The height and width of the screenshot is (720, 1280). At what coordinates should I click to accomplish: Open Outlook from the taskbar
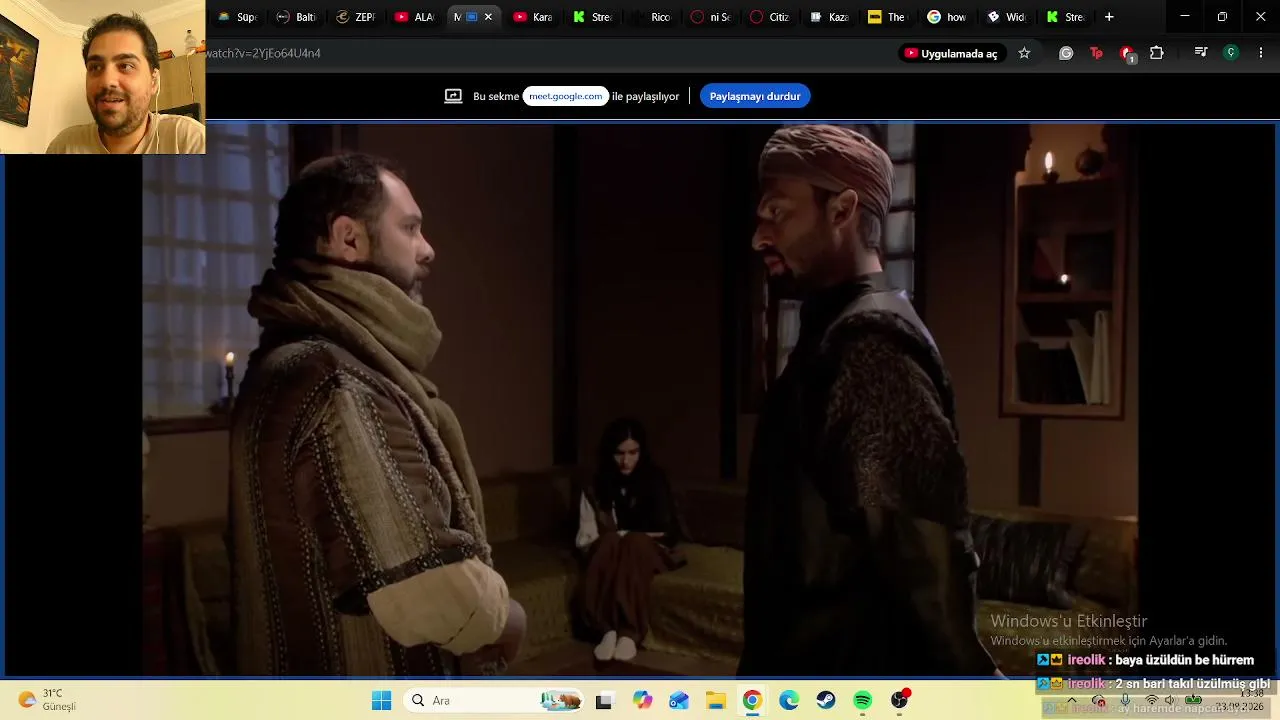(679, 701)
